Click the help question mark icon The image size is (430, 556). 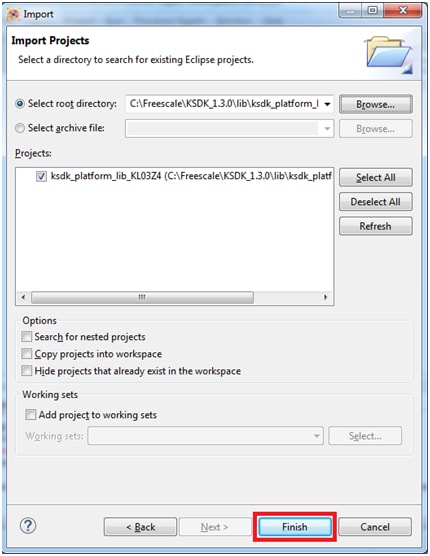tap(28, 526)
